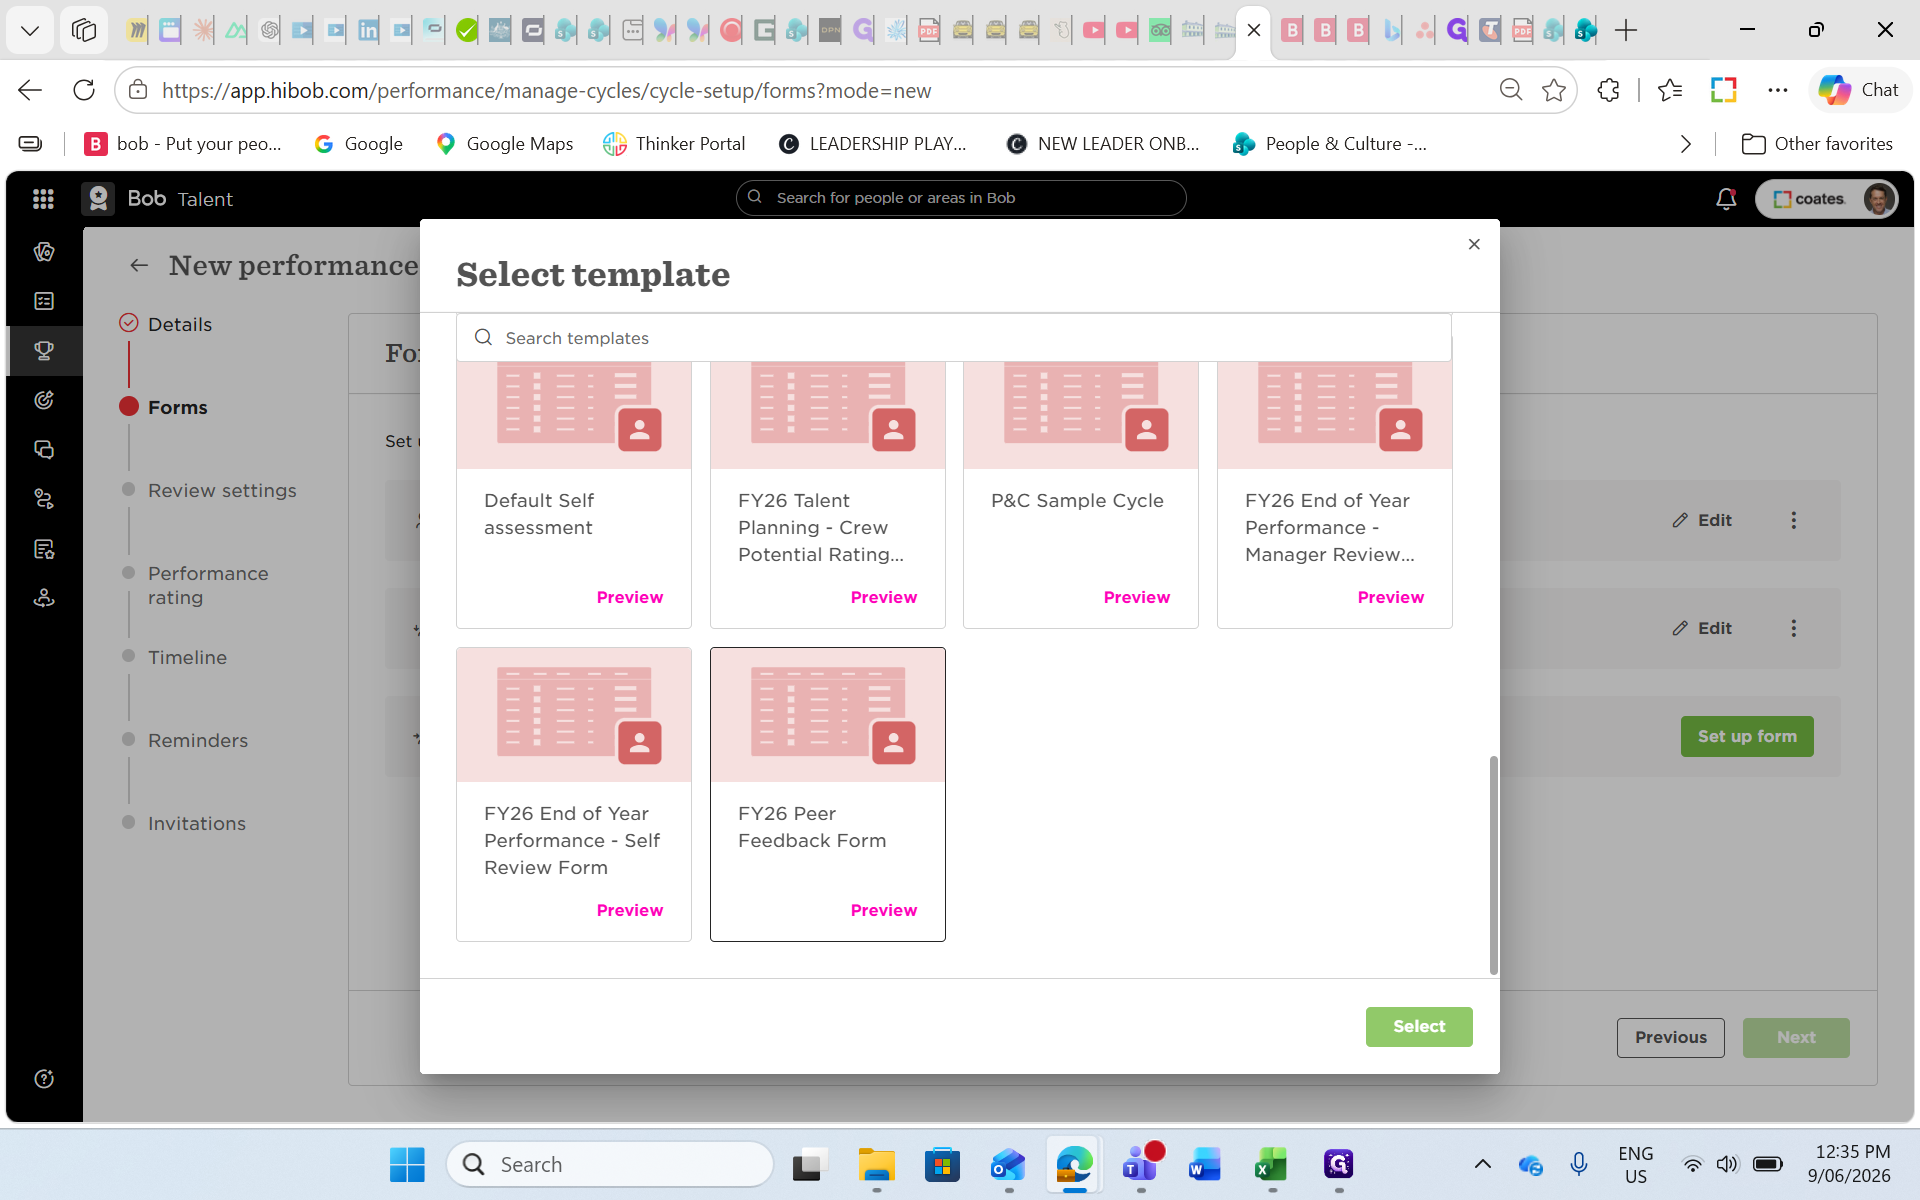
Task: Click the Bob global search field
Action: pos(961,198)
